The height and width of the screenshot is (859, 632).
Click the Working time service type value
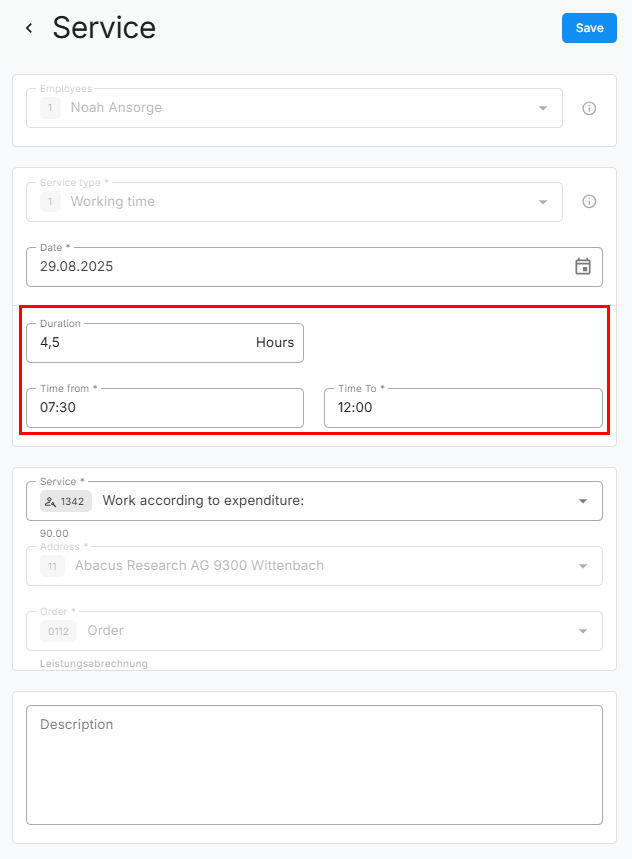112,202
